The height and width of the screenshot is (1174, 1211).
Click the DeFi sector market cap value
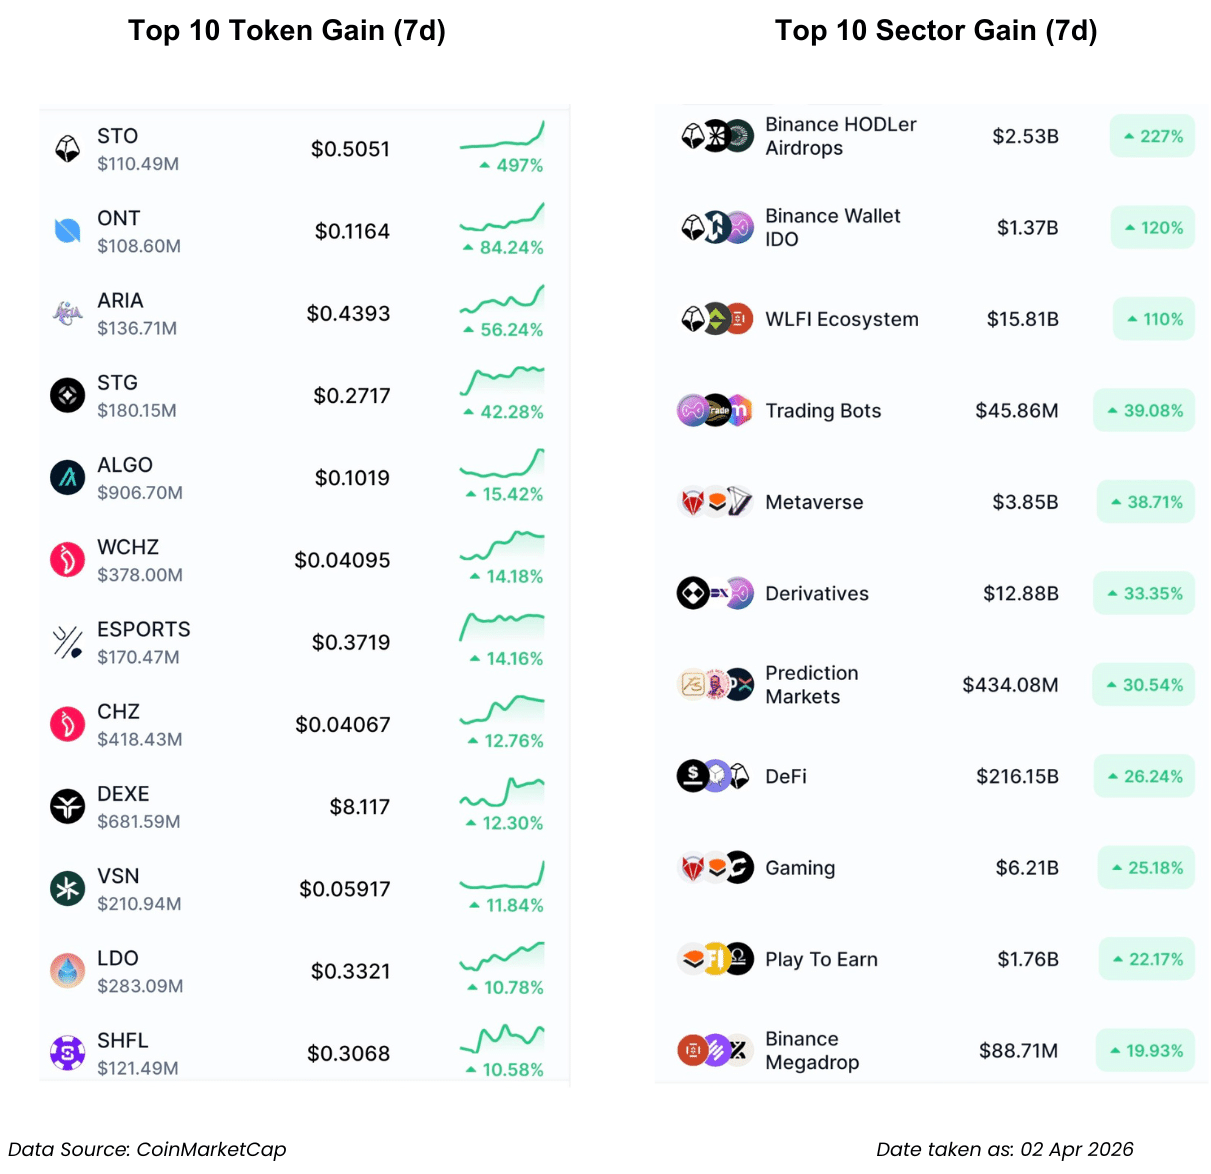tap(1017, 777)
